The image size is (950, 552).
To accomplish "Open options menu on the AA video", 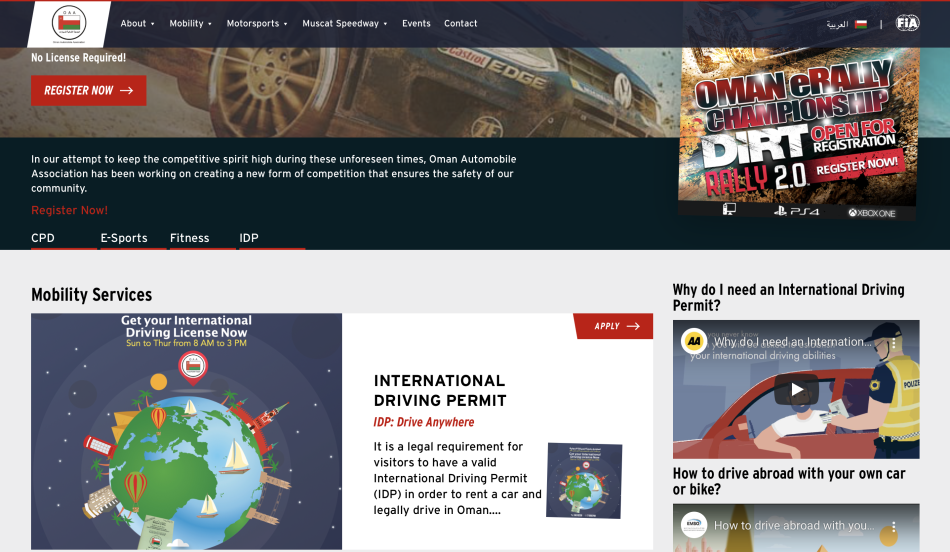I will coord(894,342).
